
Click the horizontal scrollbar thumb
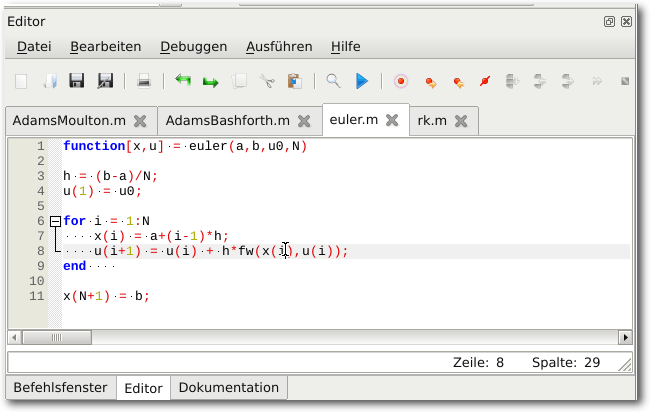coord(57,337)
